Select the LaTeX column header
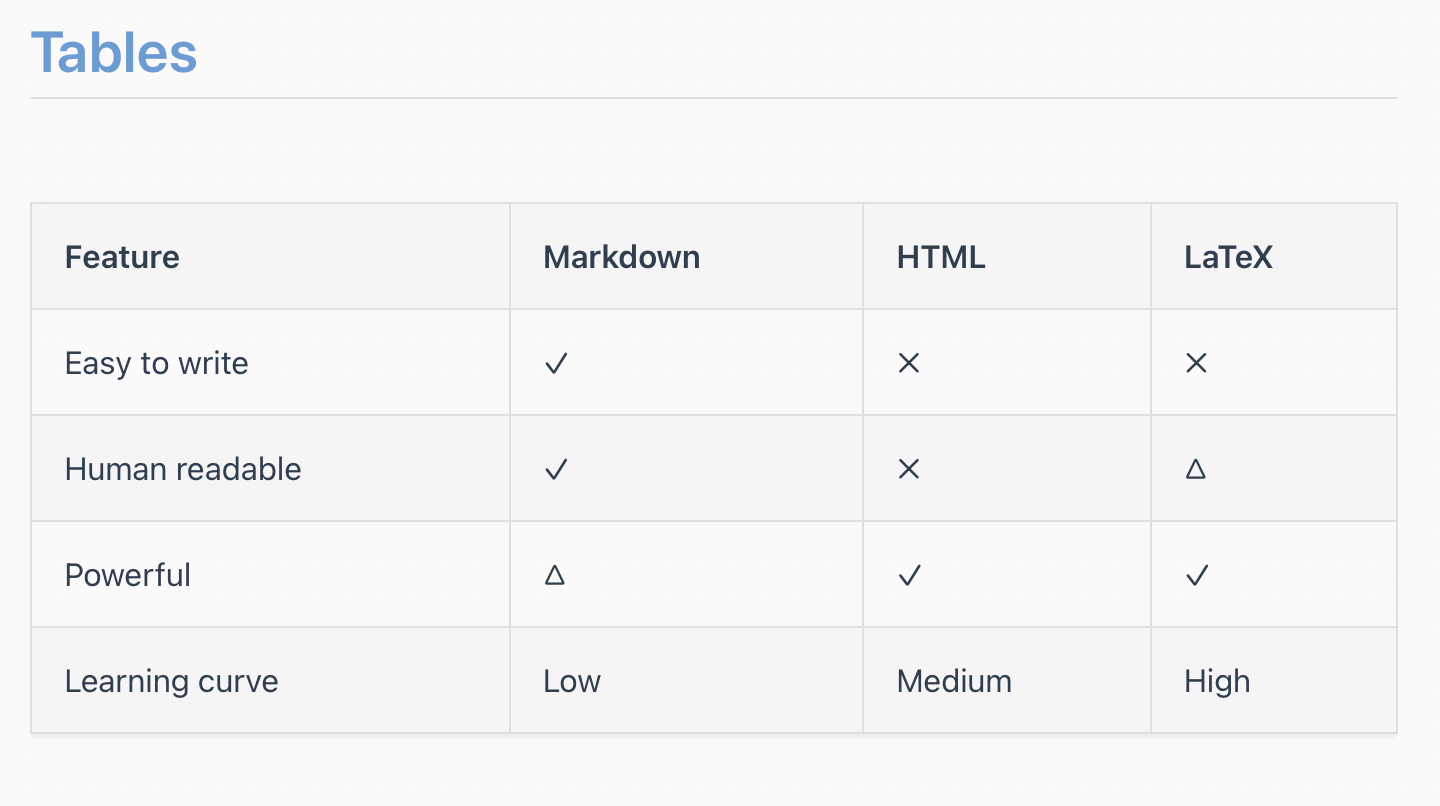This screenshot has height=806, width=1440. pos(1228,257)
